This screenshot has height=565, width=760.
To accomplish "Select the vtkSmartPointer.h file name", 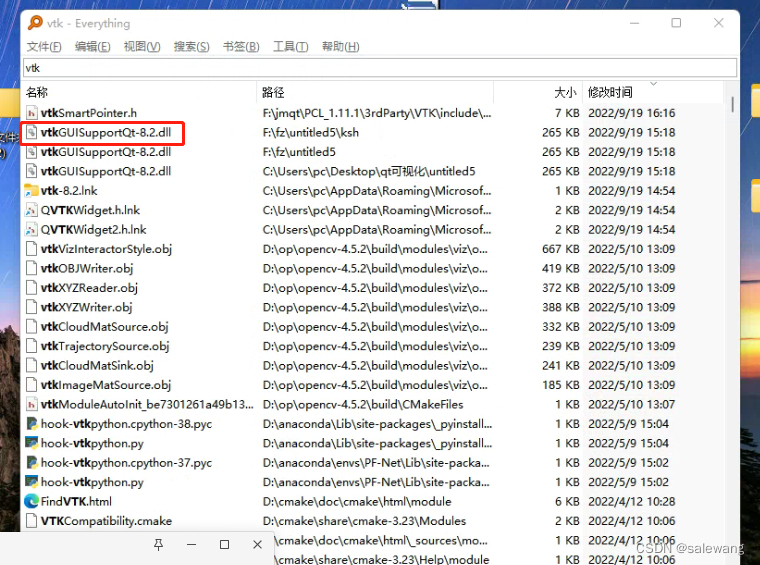I will coord(89,113).
